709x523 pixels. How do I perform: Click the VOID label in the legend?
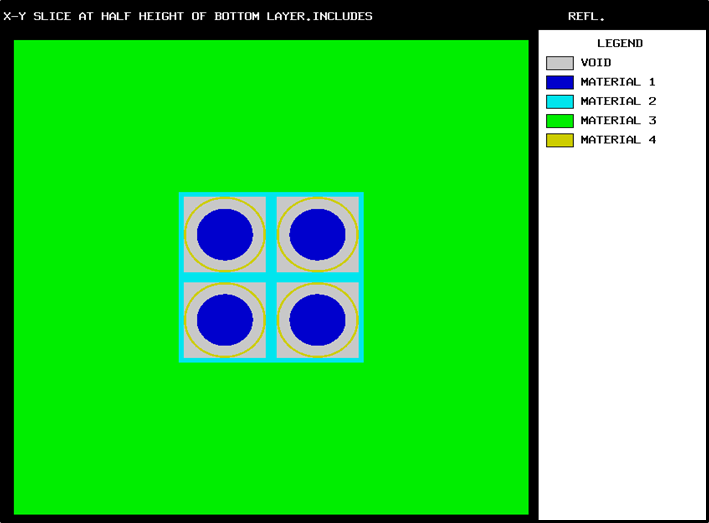[596, 63]
